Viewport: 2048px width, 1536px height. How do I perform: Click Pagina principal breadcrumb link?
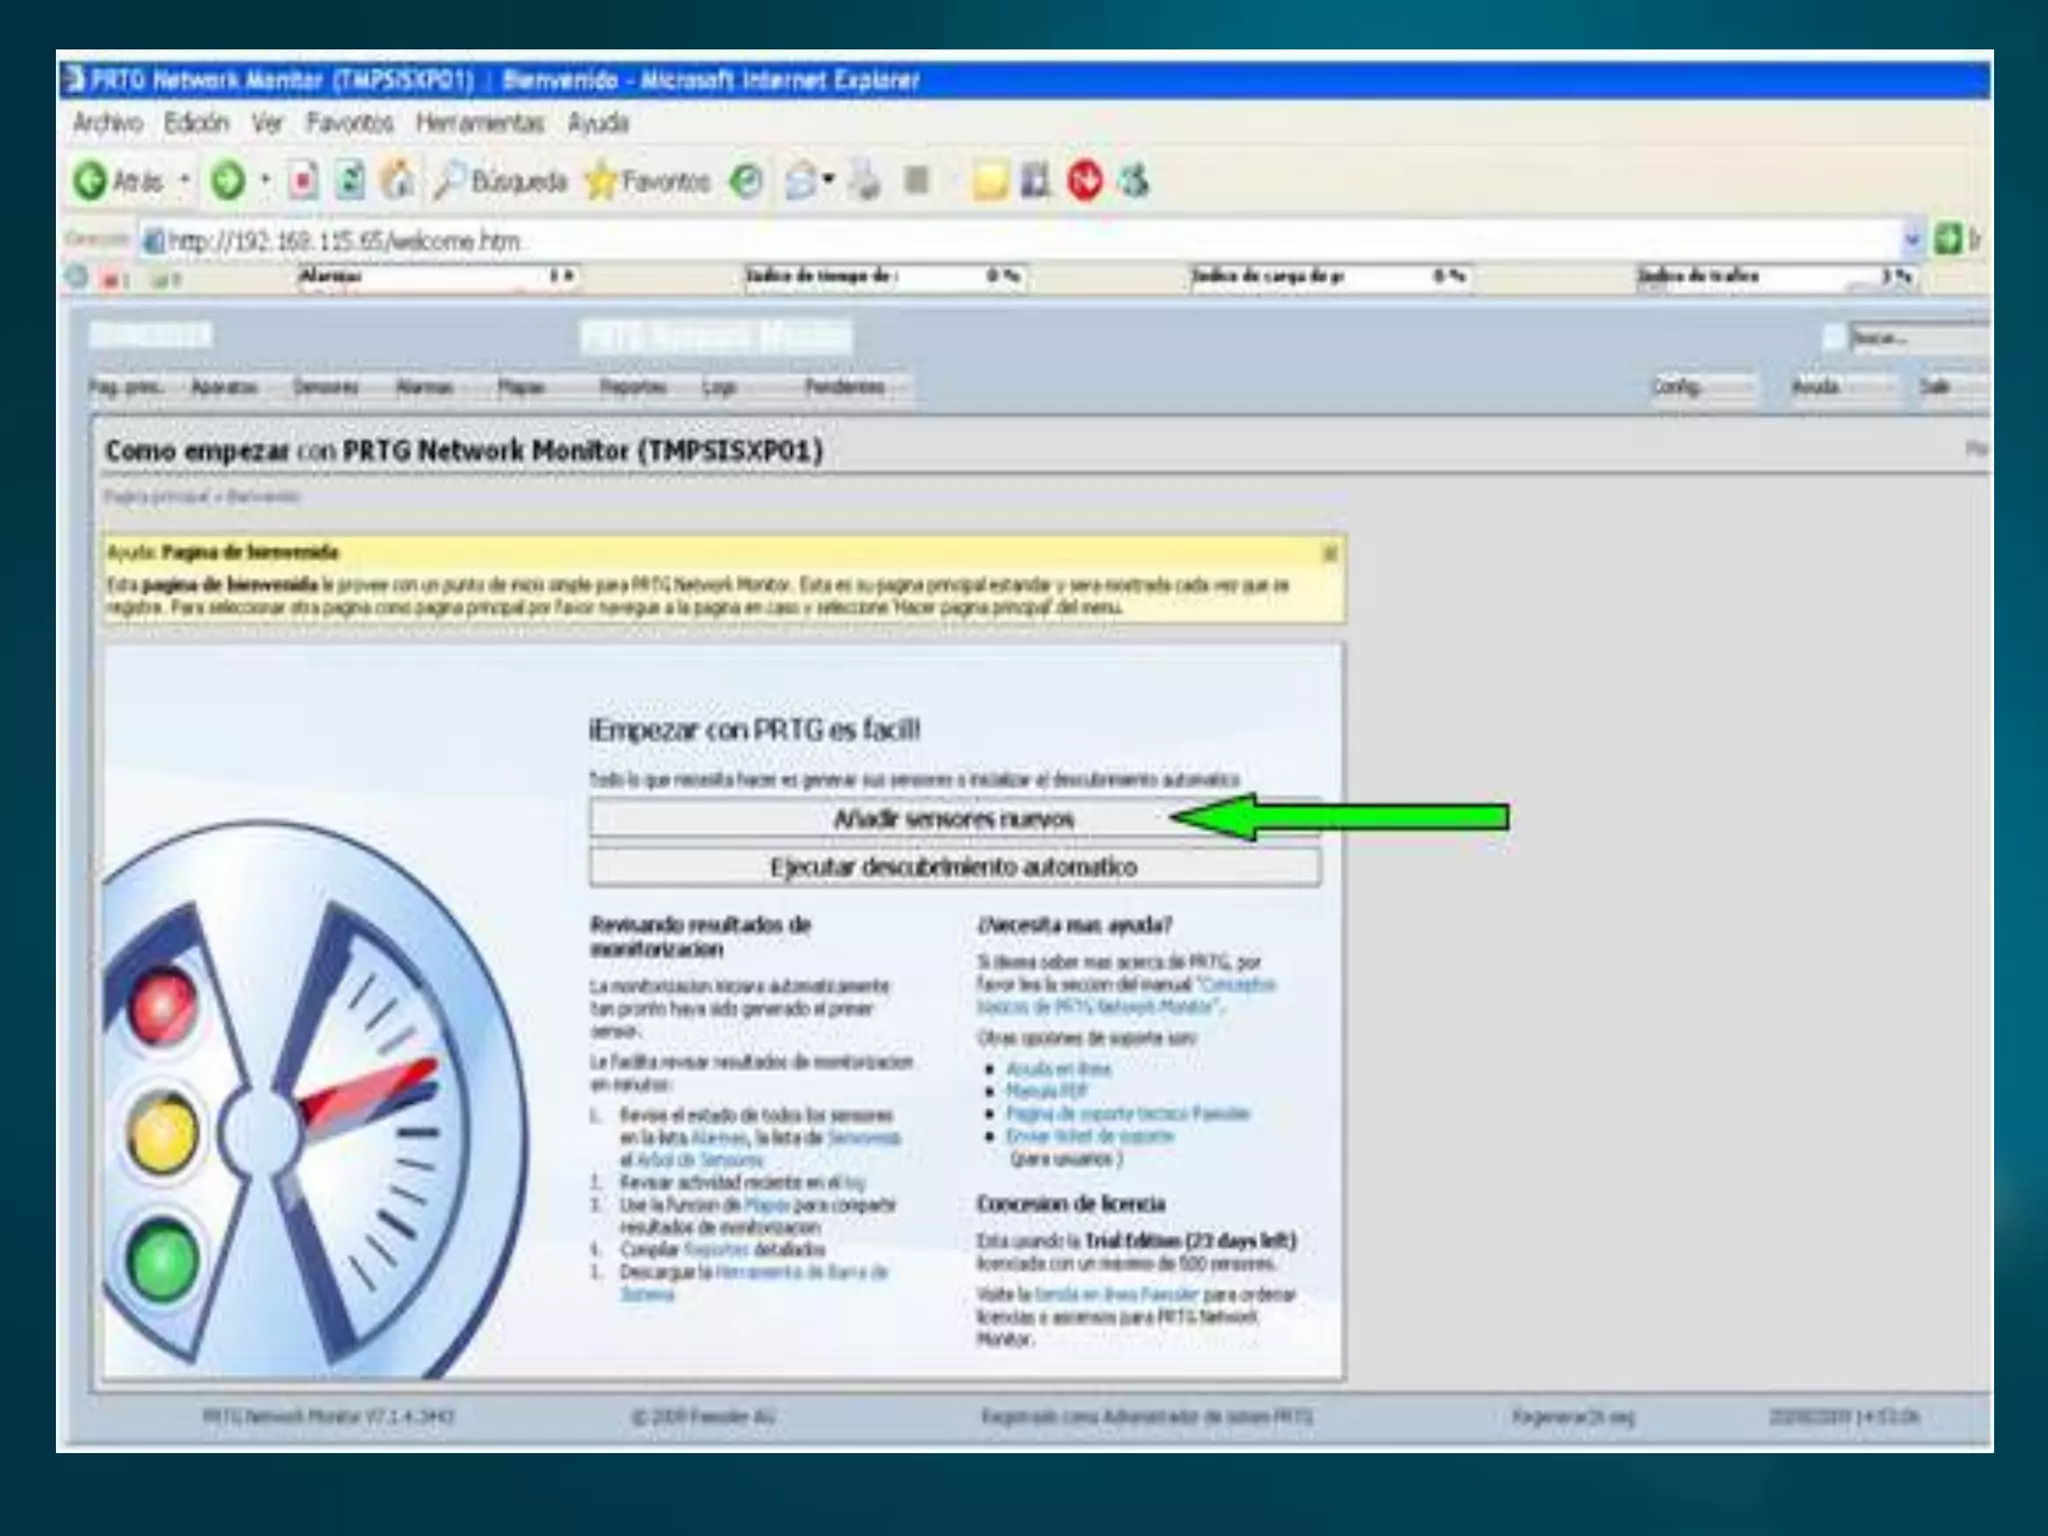coord(157,497)
